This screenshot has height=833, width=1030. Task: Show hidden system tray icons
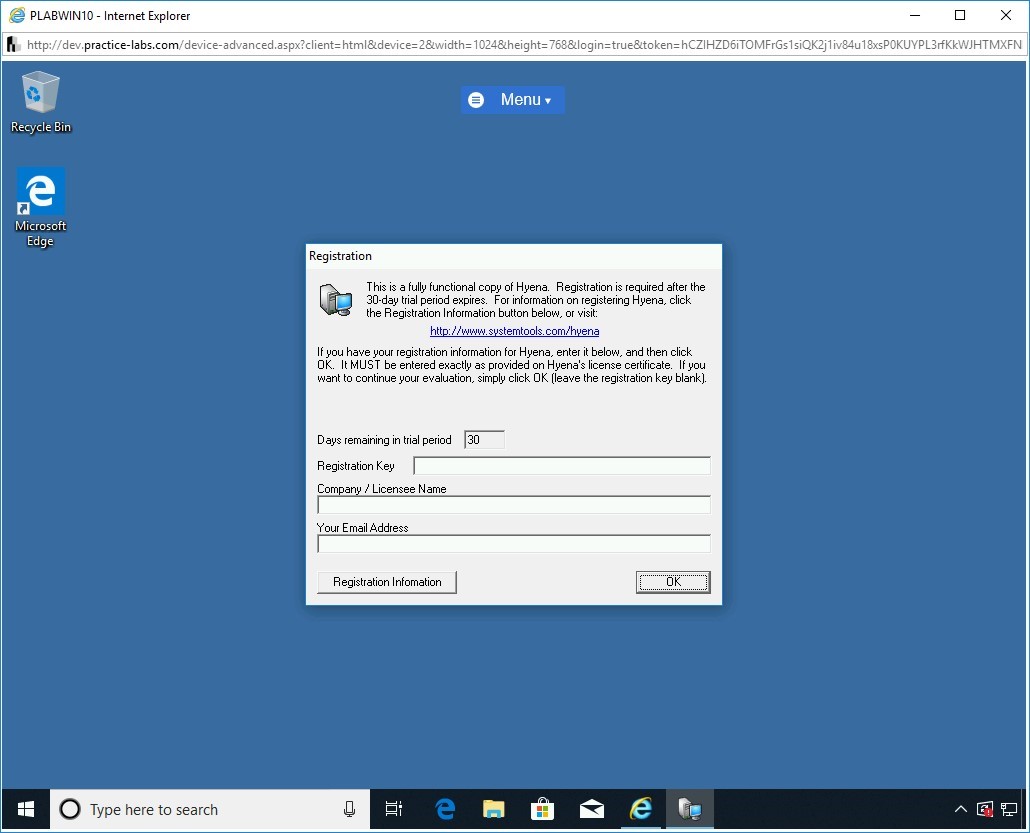coord(961,809)
